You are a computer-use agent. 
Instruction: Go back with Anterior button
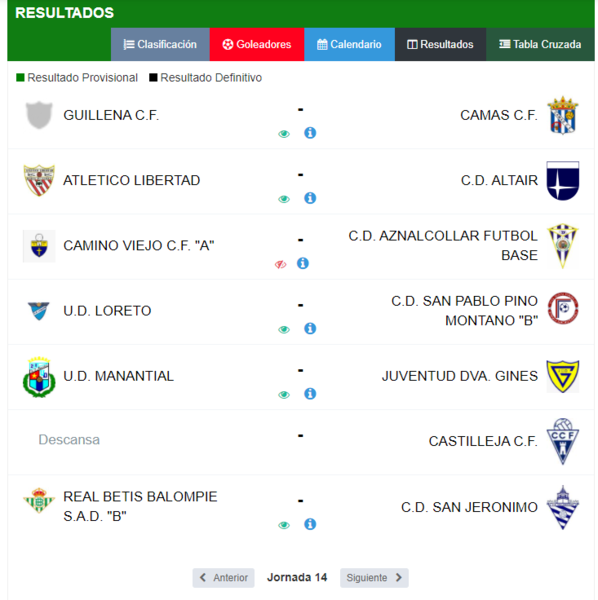coord(223,577)
